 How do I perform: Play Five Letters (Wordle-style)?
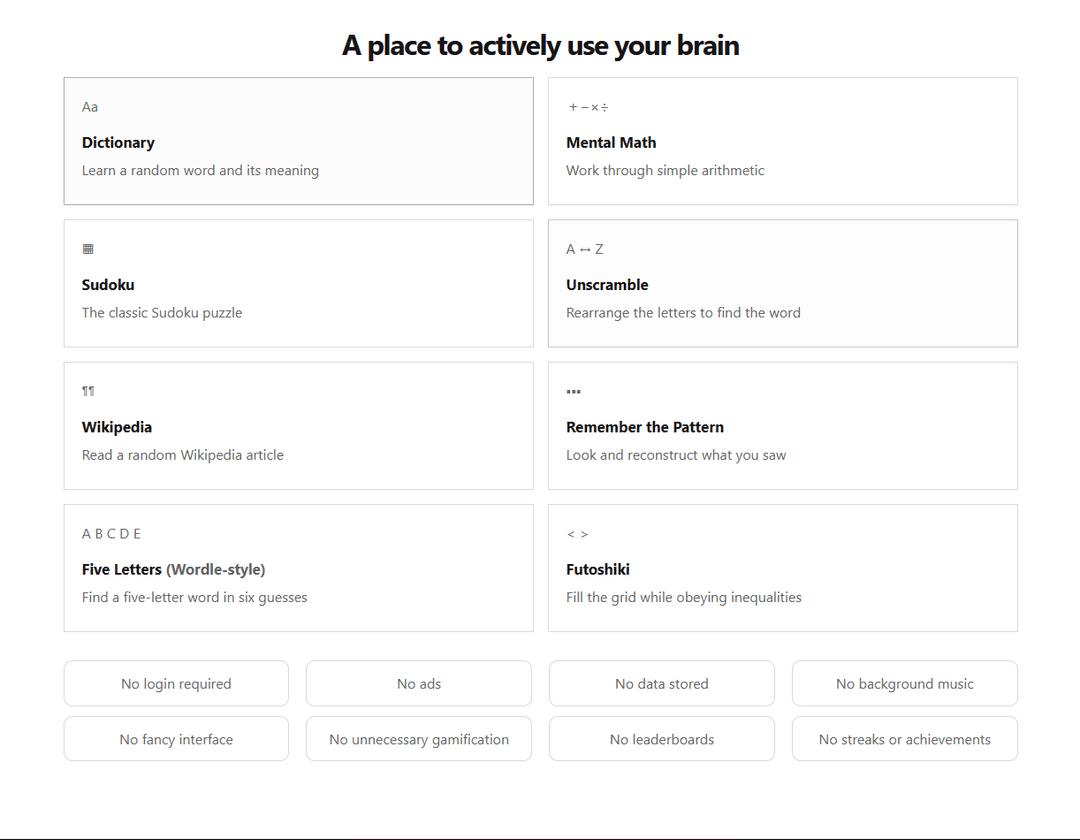click(299, 568)
